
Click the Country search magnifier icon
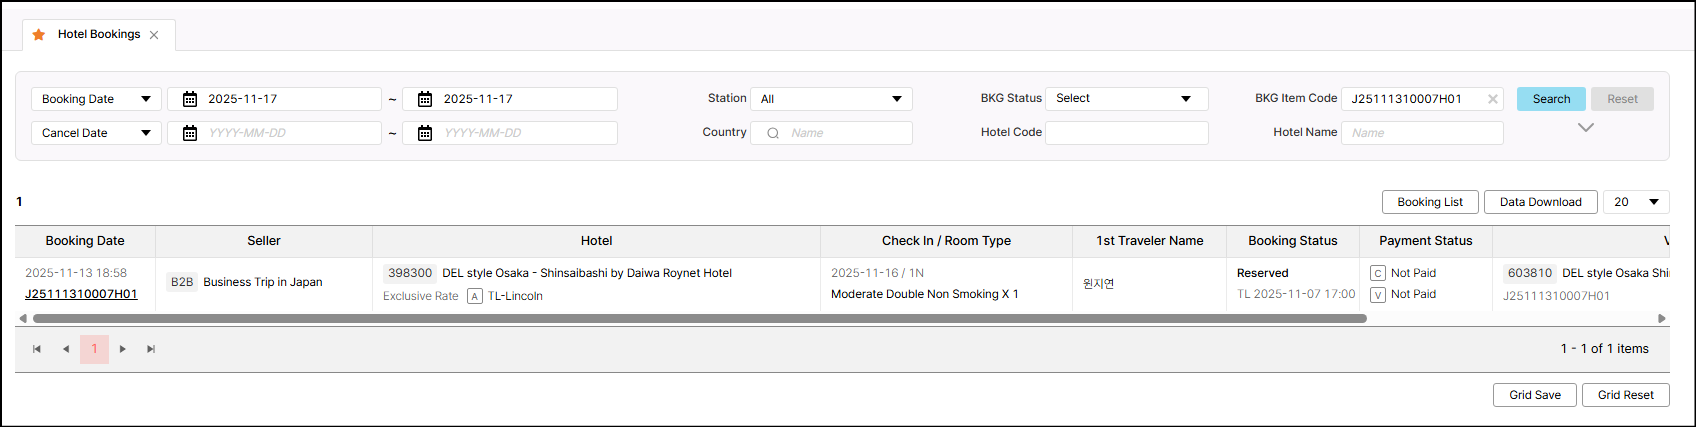point(772,133)
